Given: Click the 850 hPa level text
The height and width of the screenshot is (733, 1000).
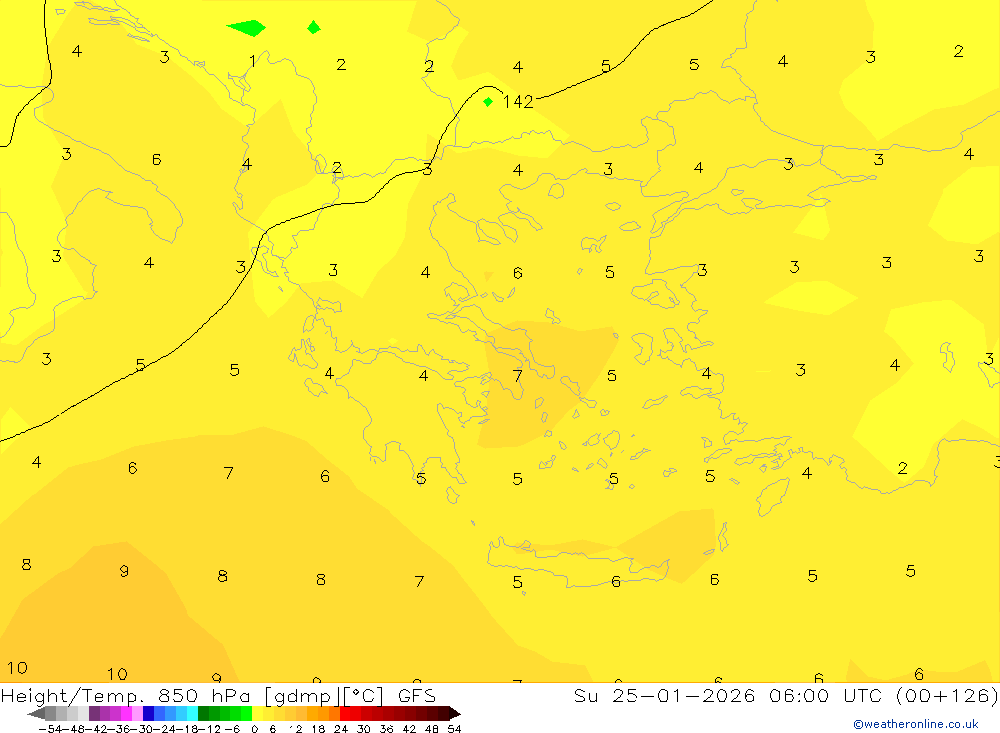Looking at the screenshot, I should point(207,695).
